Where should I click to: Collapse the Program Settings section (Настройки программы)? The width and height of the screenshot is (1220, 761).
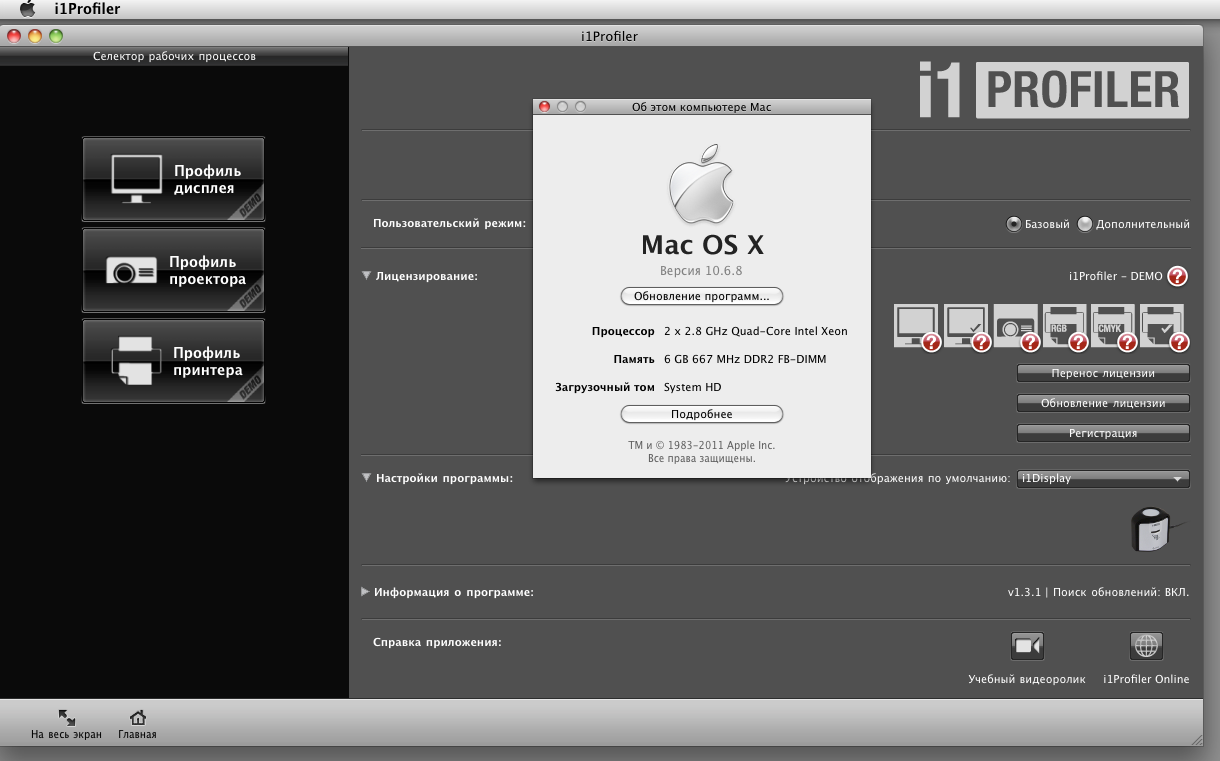(367, 478)
